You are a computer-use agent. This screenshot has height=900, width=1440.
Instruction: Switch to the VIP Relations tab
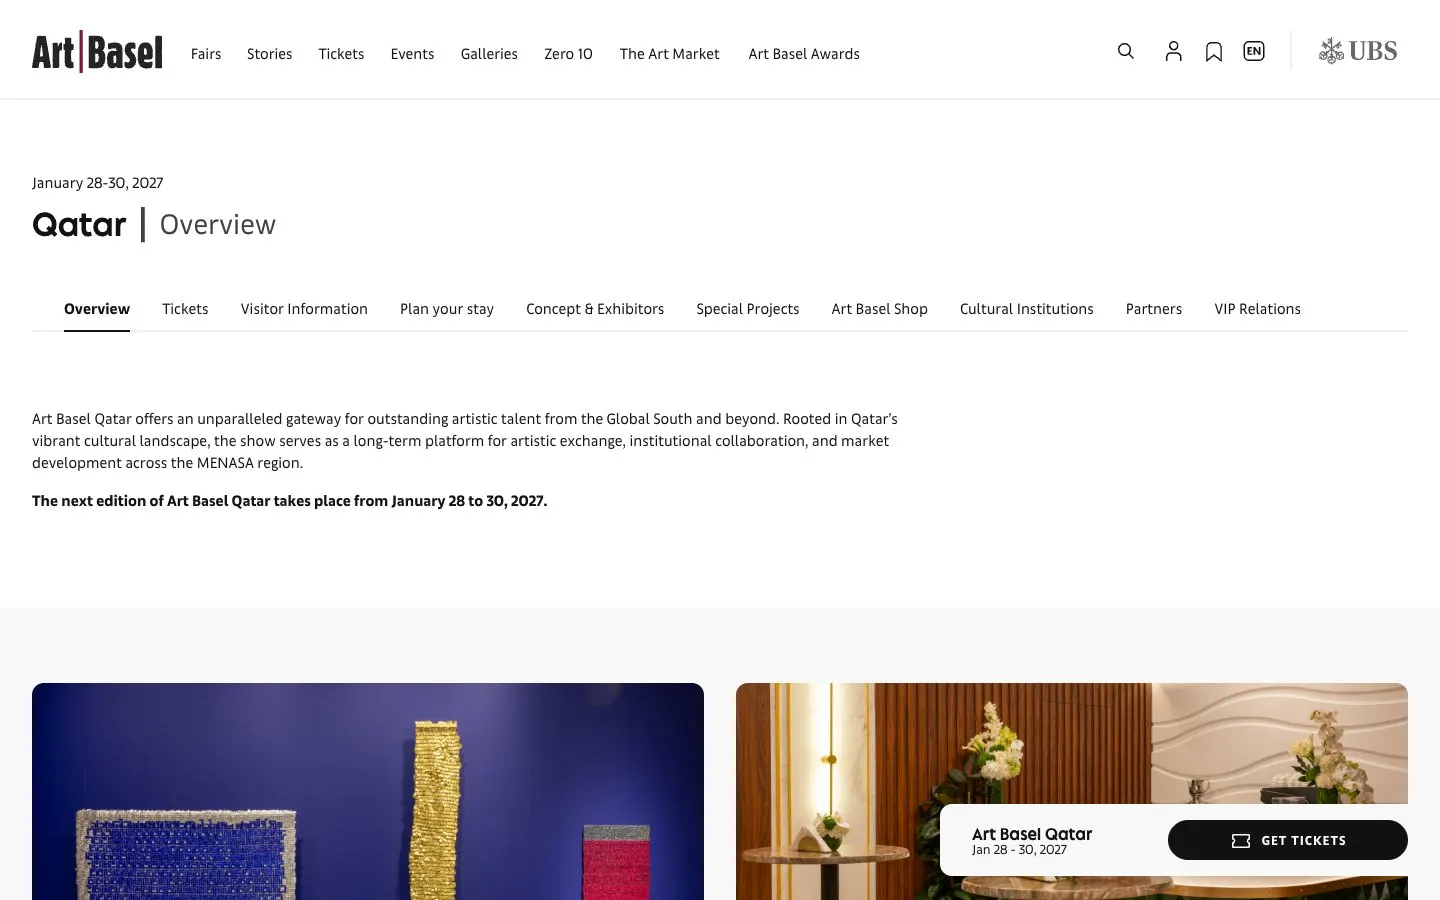[x=1258, y=309]
